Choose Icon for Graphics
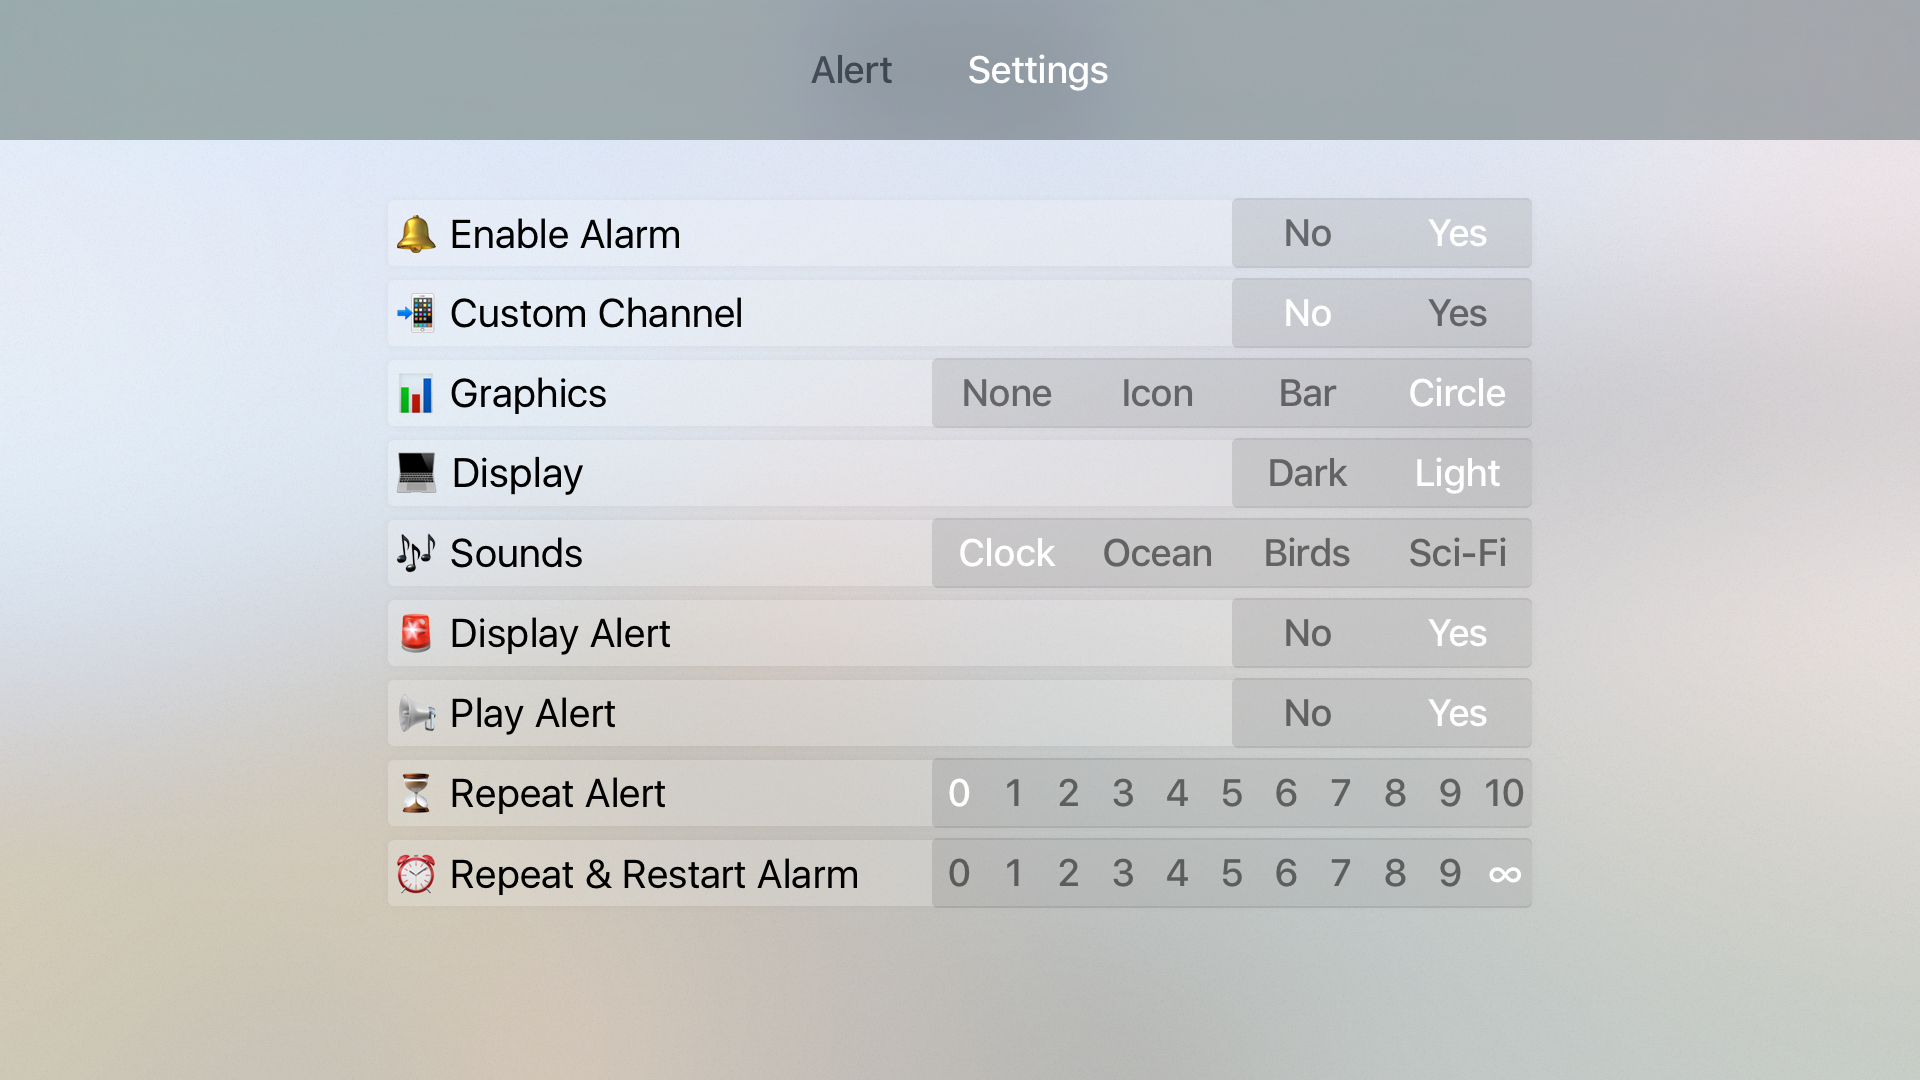The height and width of the screenshot is (1080, 1920). pyautogui.click(x=1157, y=393)
